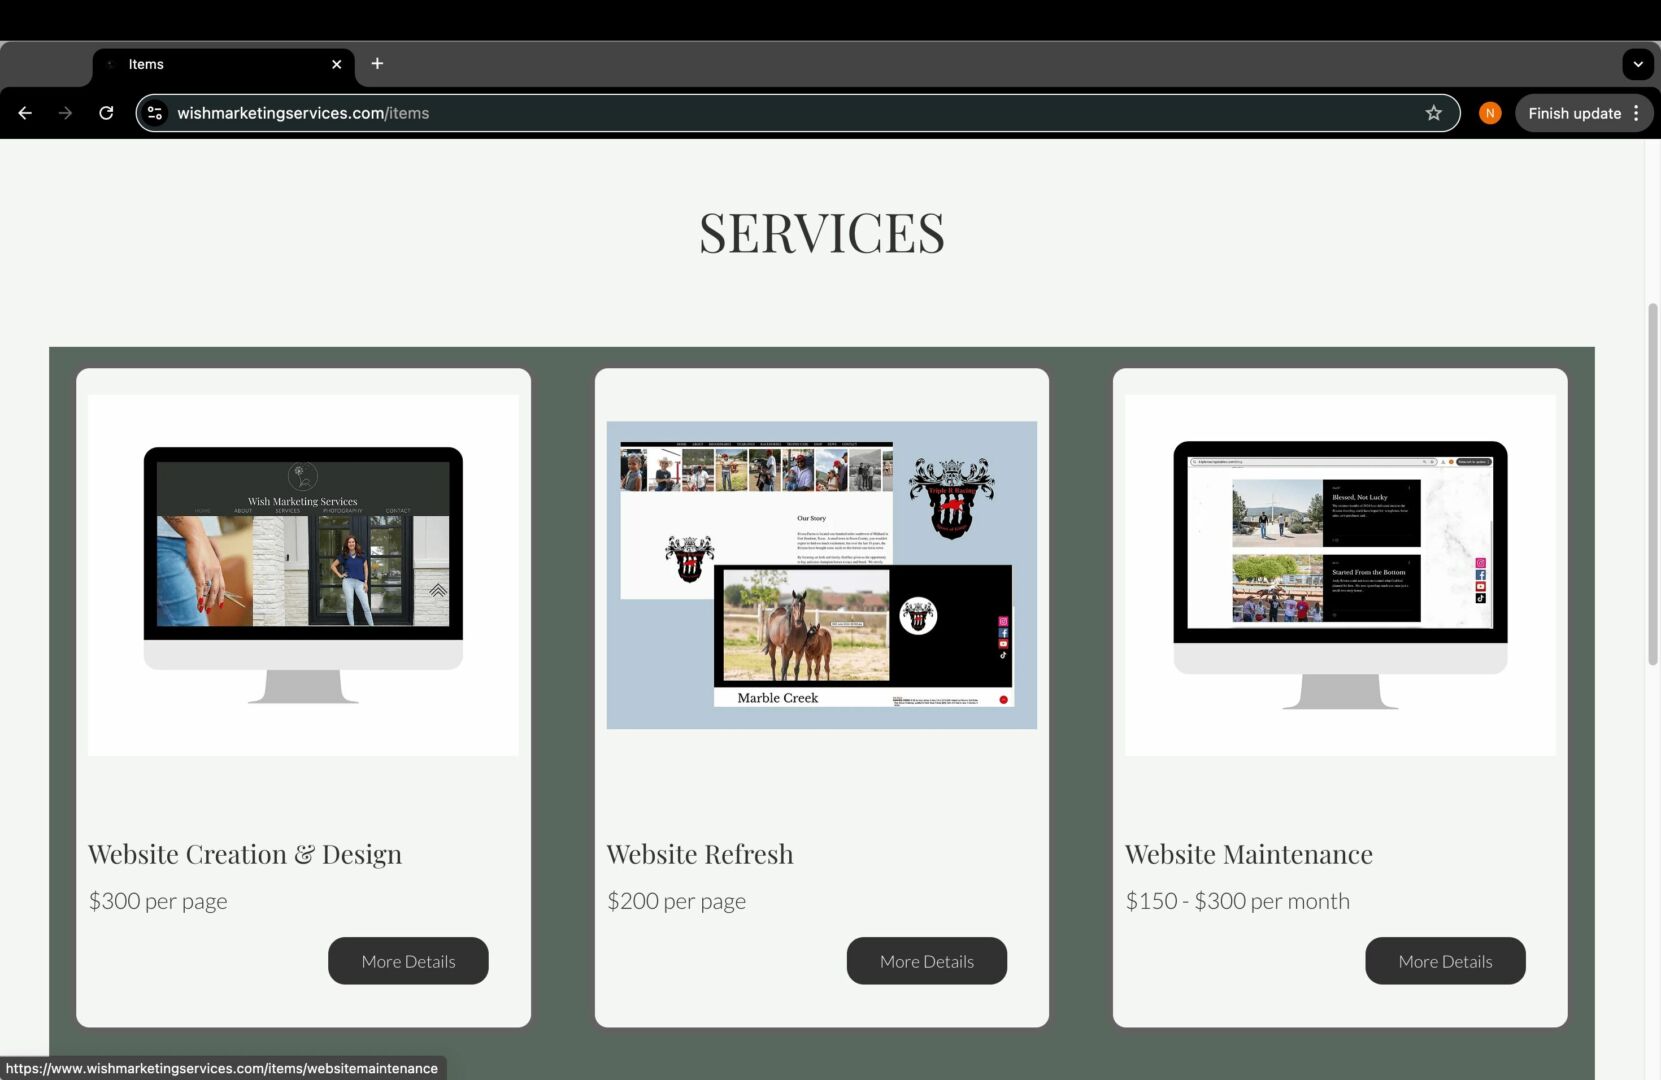Screen dimensions: 1661x1080
Task: Click the page vertical scrollbar
Action: tap(1652, 485)
